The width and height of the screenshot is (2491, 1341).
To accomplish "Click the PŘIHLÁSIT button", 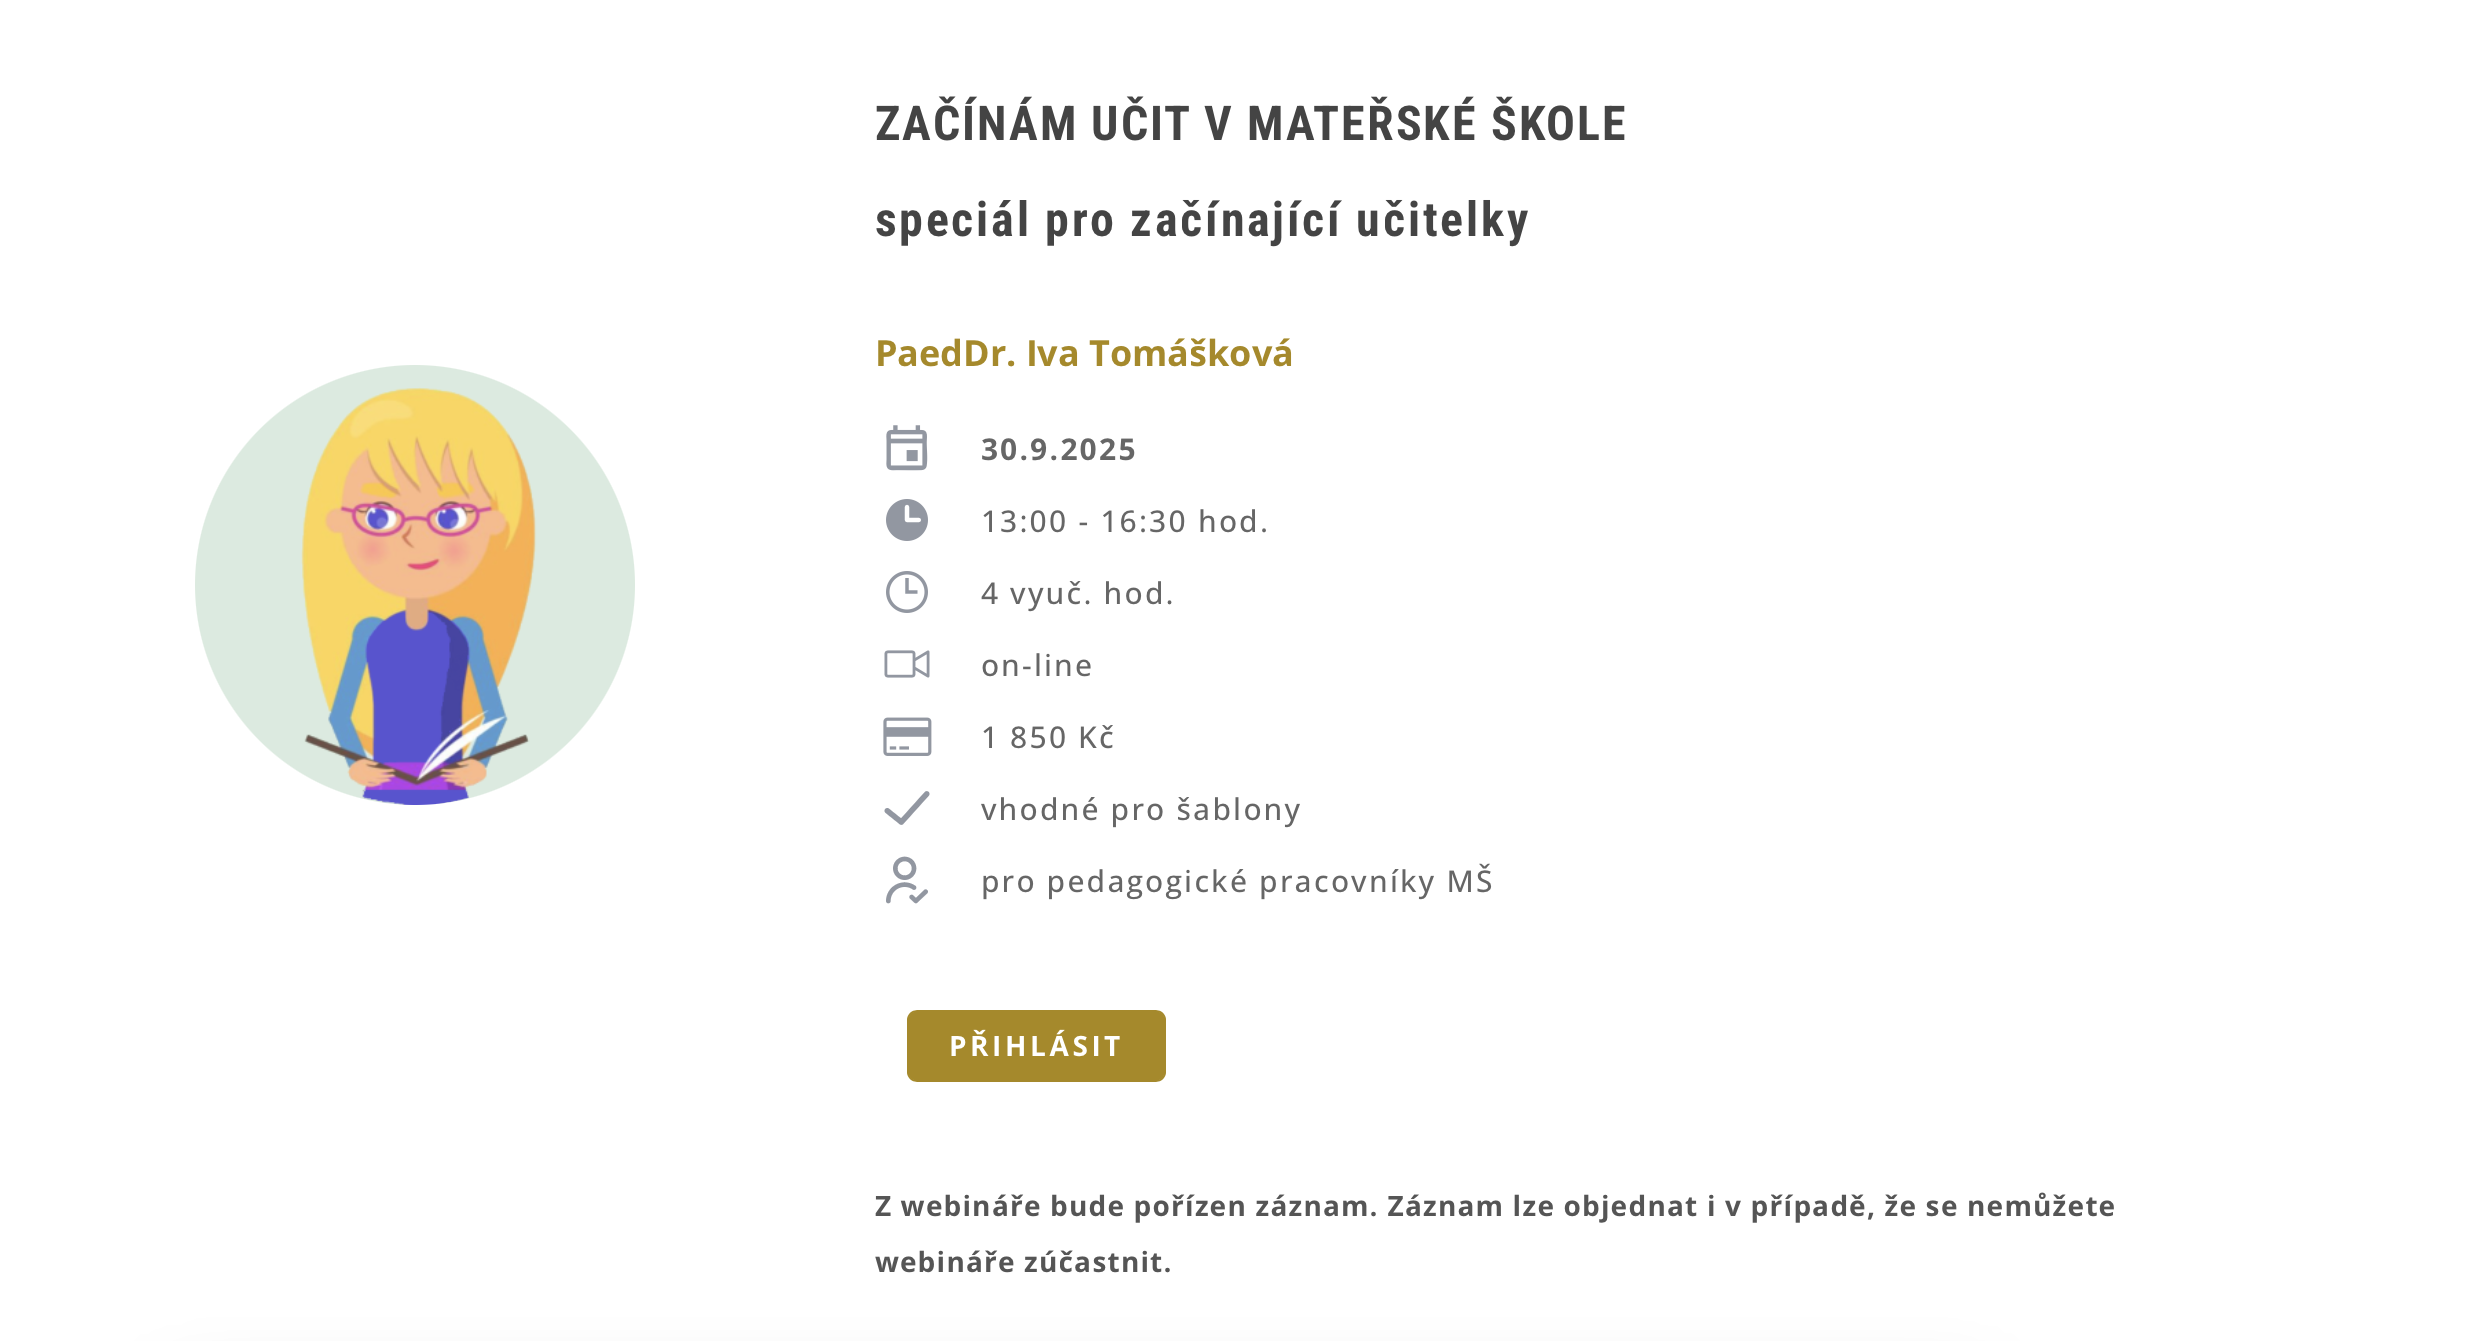I will coord(1036,1046).
